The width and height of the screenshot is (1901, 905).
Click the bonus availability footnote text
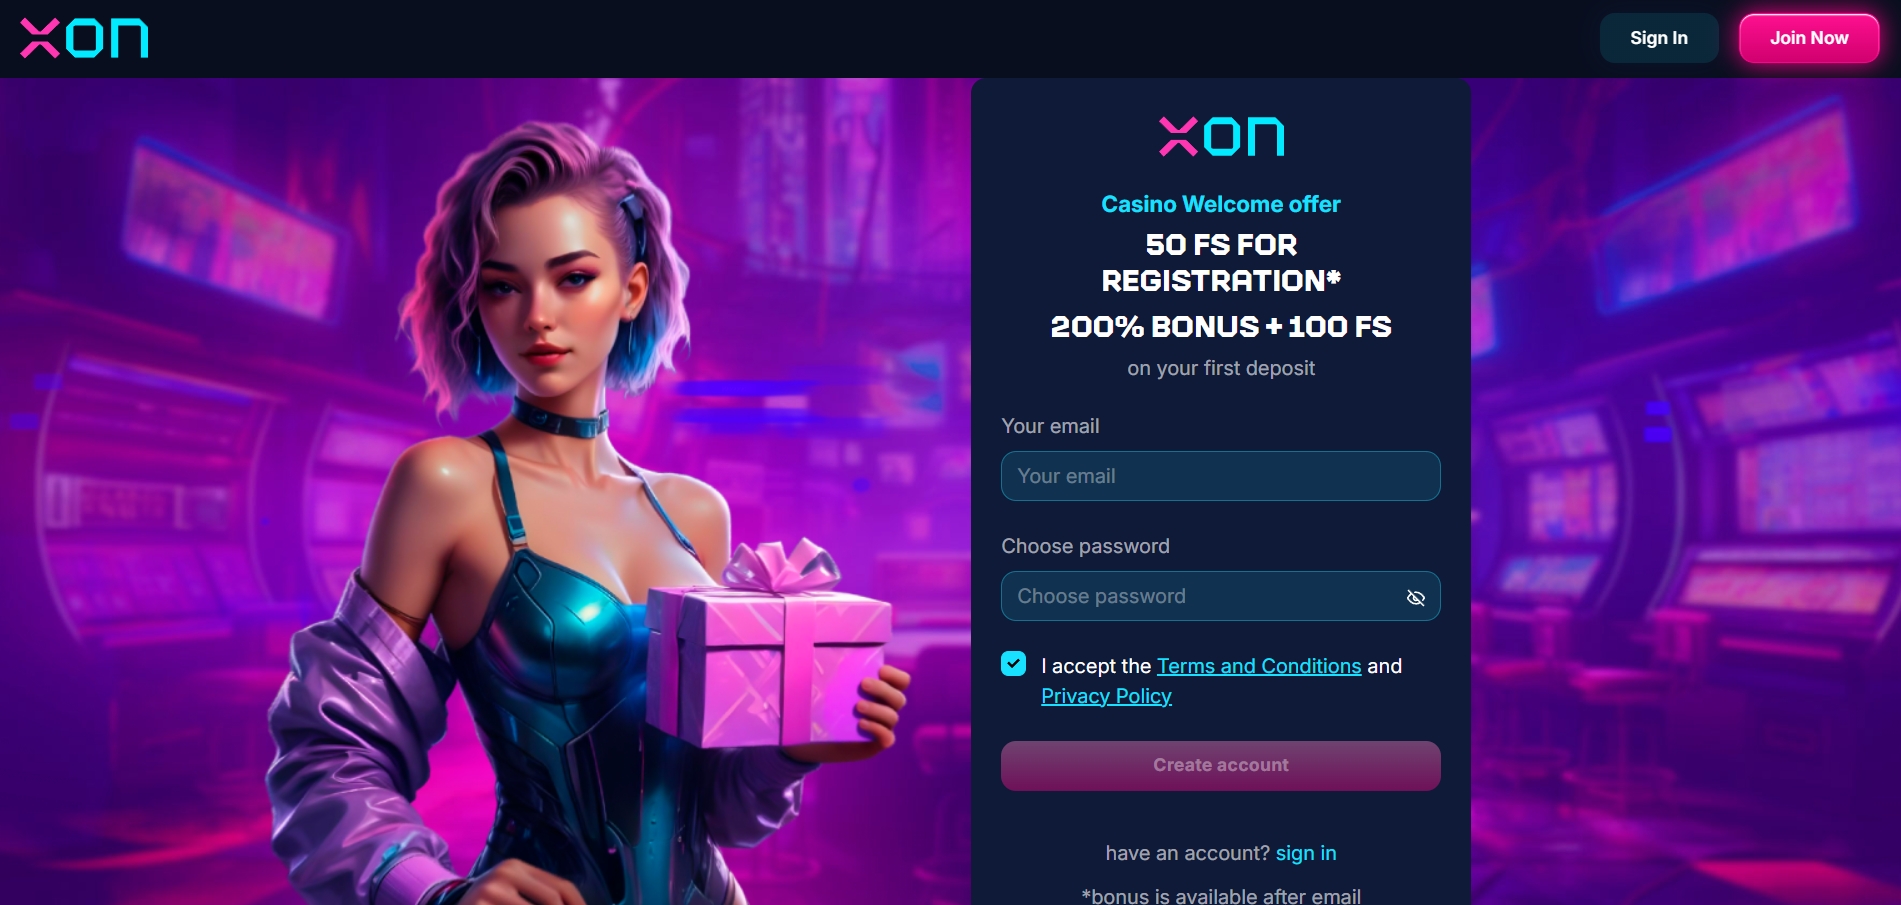(x=1221, y=896)
